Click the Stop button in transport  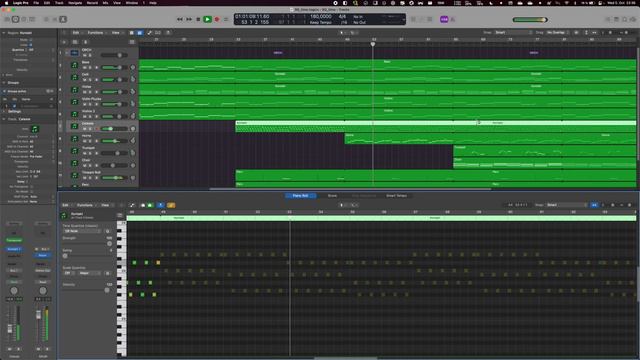198,19
